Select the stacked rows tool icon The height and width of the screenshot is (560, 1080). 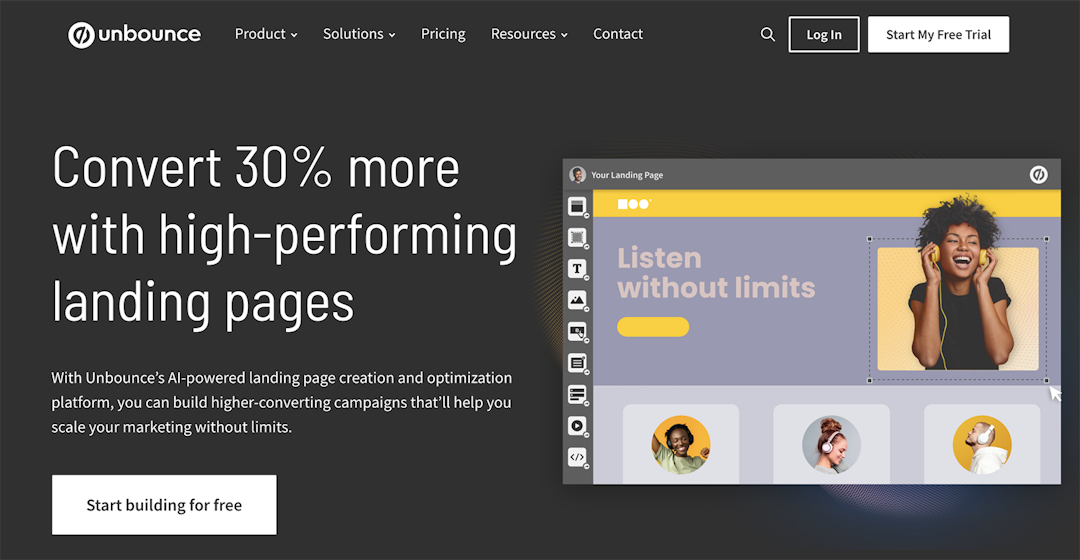pyautogui.click(x=577, y=394)
